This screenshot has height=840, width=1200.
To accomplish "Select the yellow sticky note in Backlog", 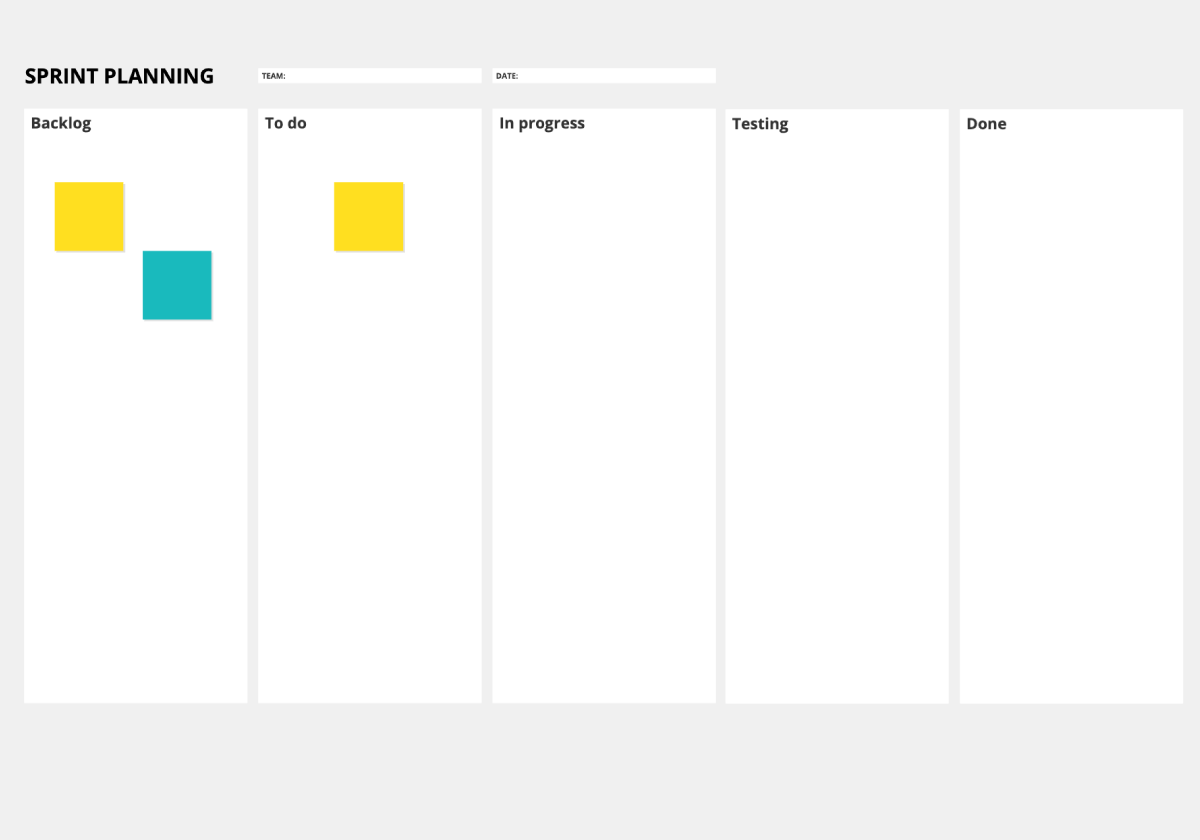I will 89,216.
